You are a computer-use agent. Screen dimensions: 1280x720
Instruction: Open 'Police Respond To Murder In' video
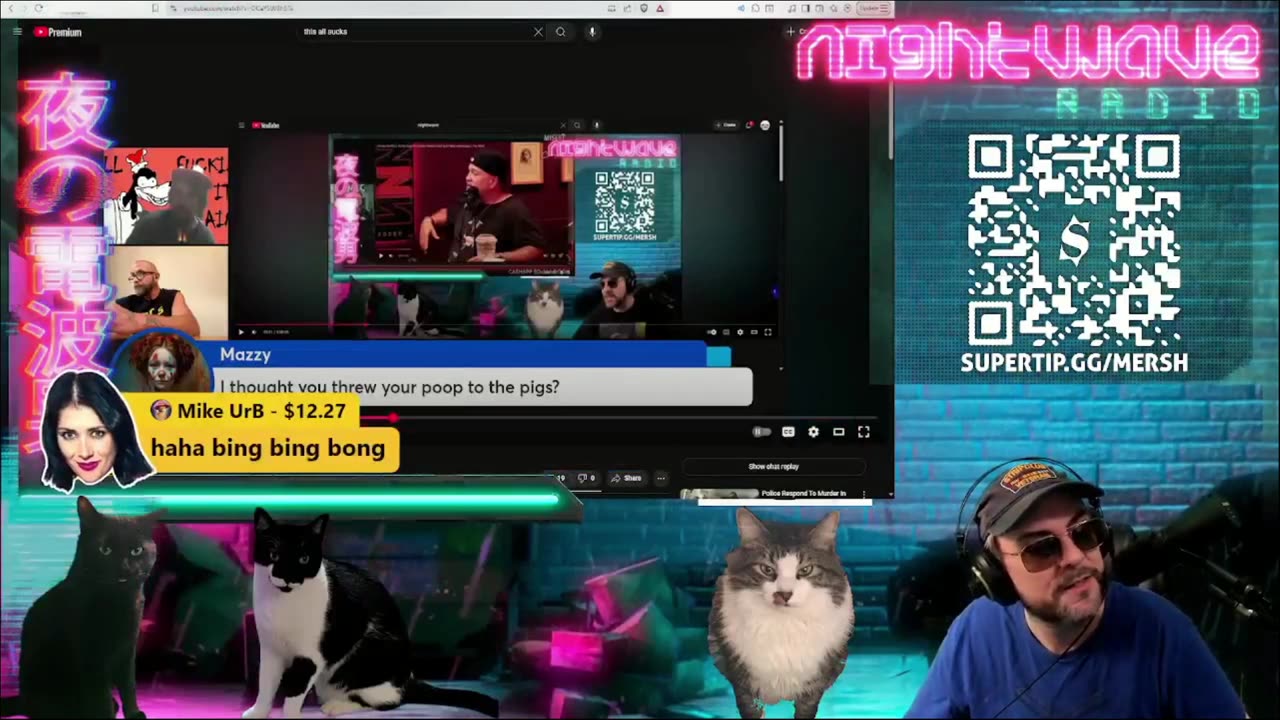click(803, 493)
